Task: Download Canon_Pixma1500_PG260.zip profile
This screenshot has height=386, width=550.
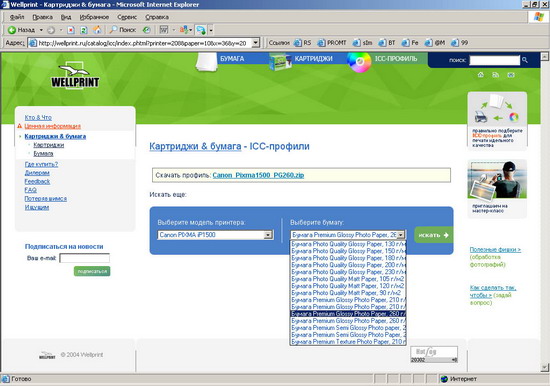Action: click(x=258, y=175)
